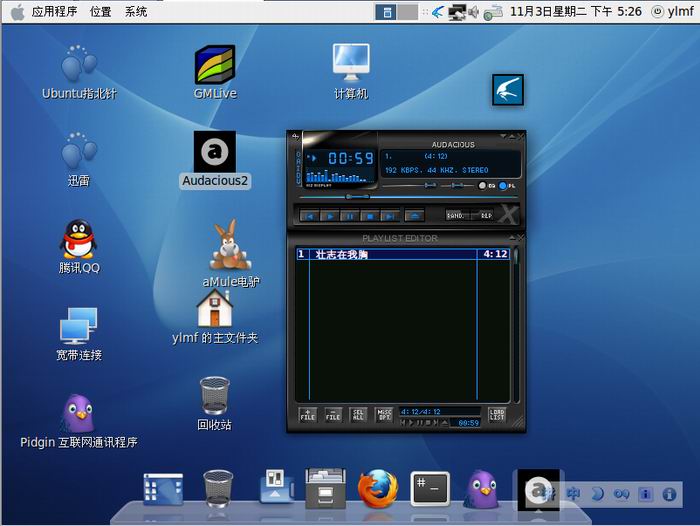Click the 00:59 time display in Audacious
The image size is (700, 526).
[x=351, y=158]
